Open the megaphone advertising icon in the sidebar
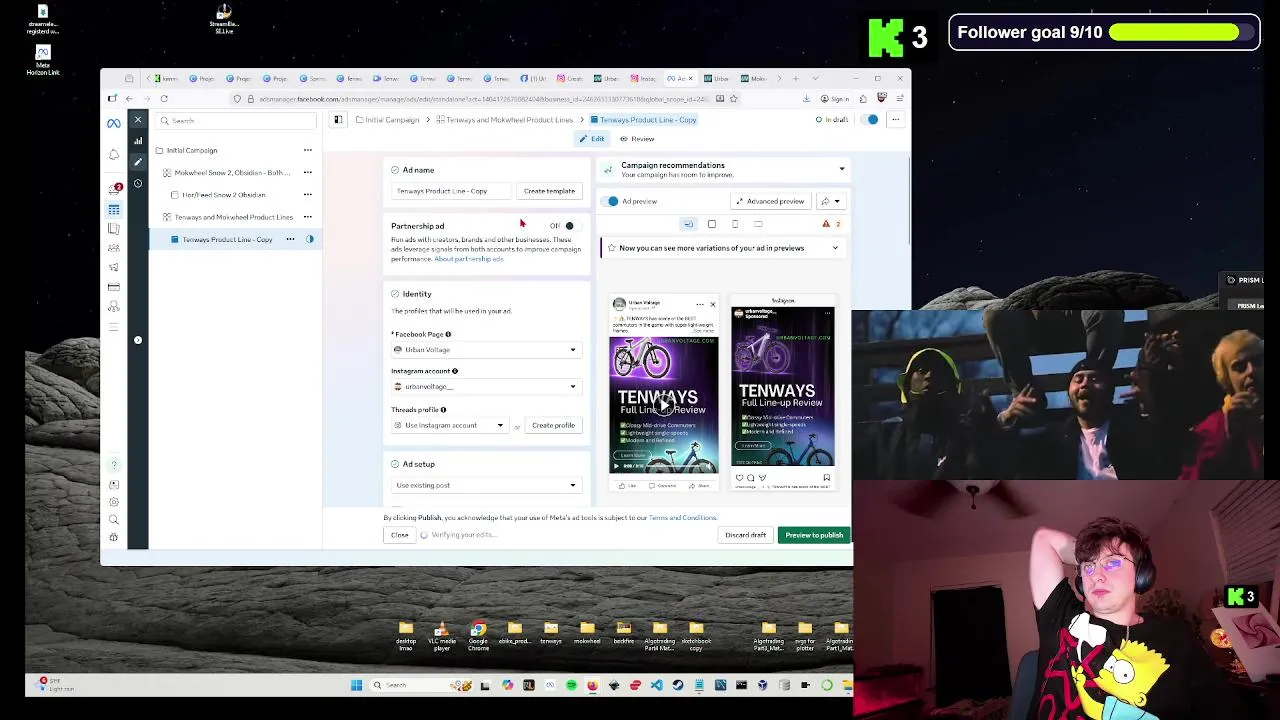The height and width of the screenshot is (720, 1280). pyautogui.click(x=114, y=267)
